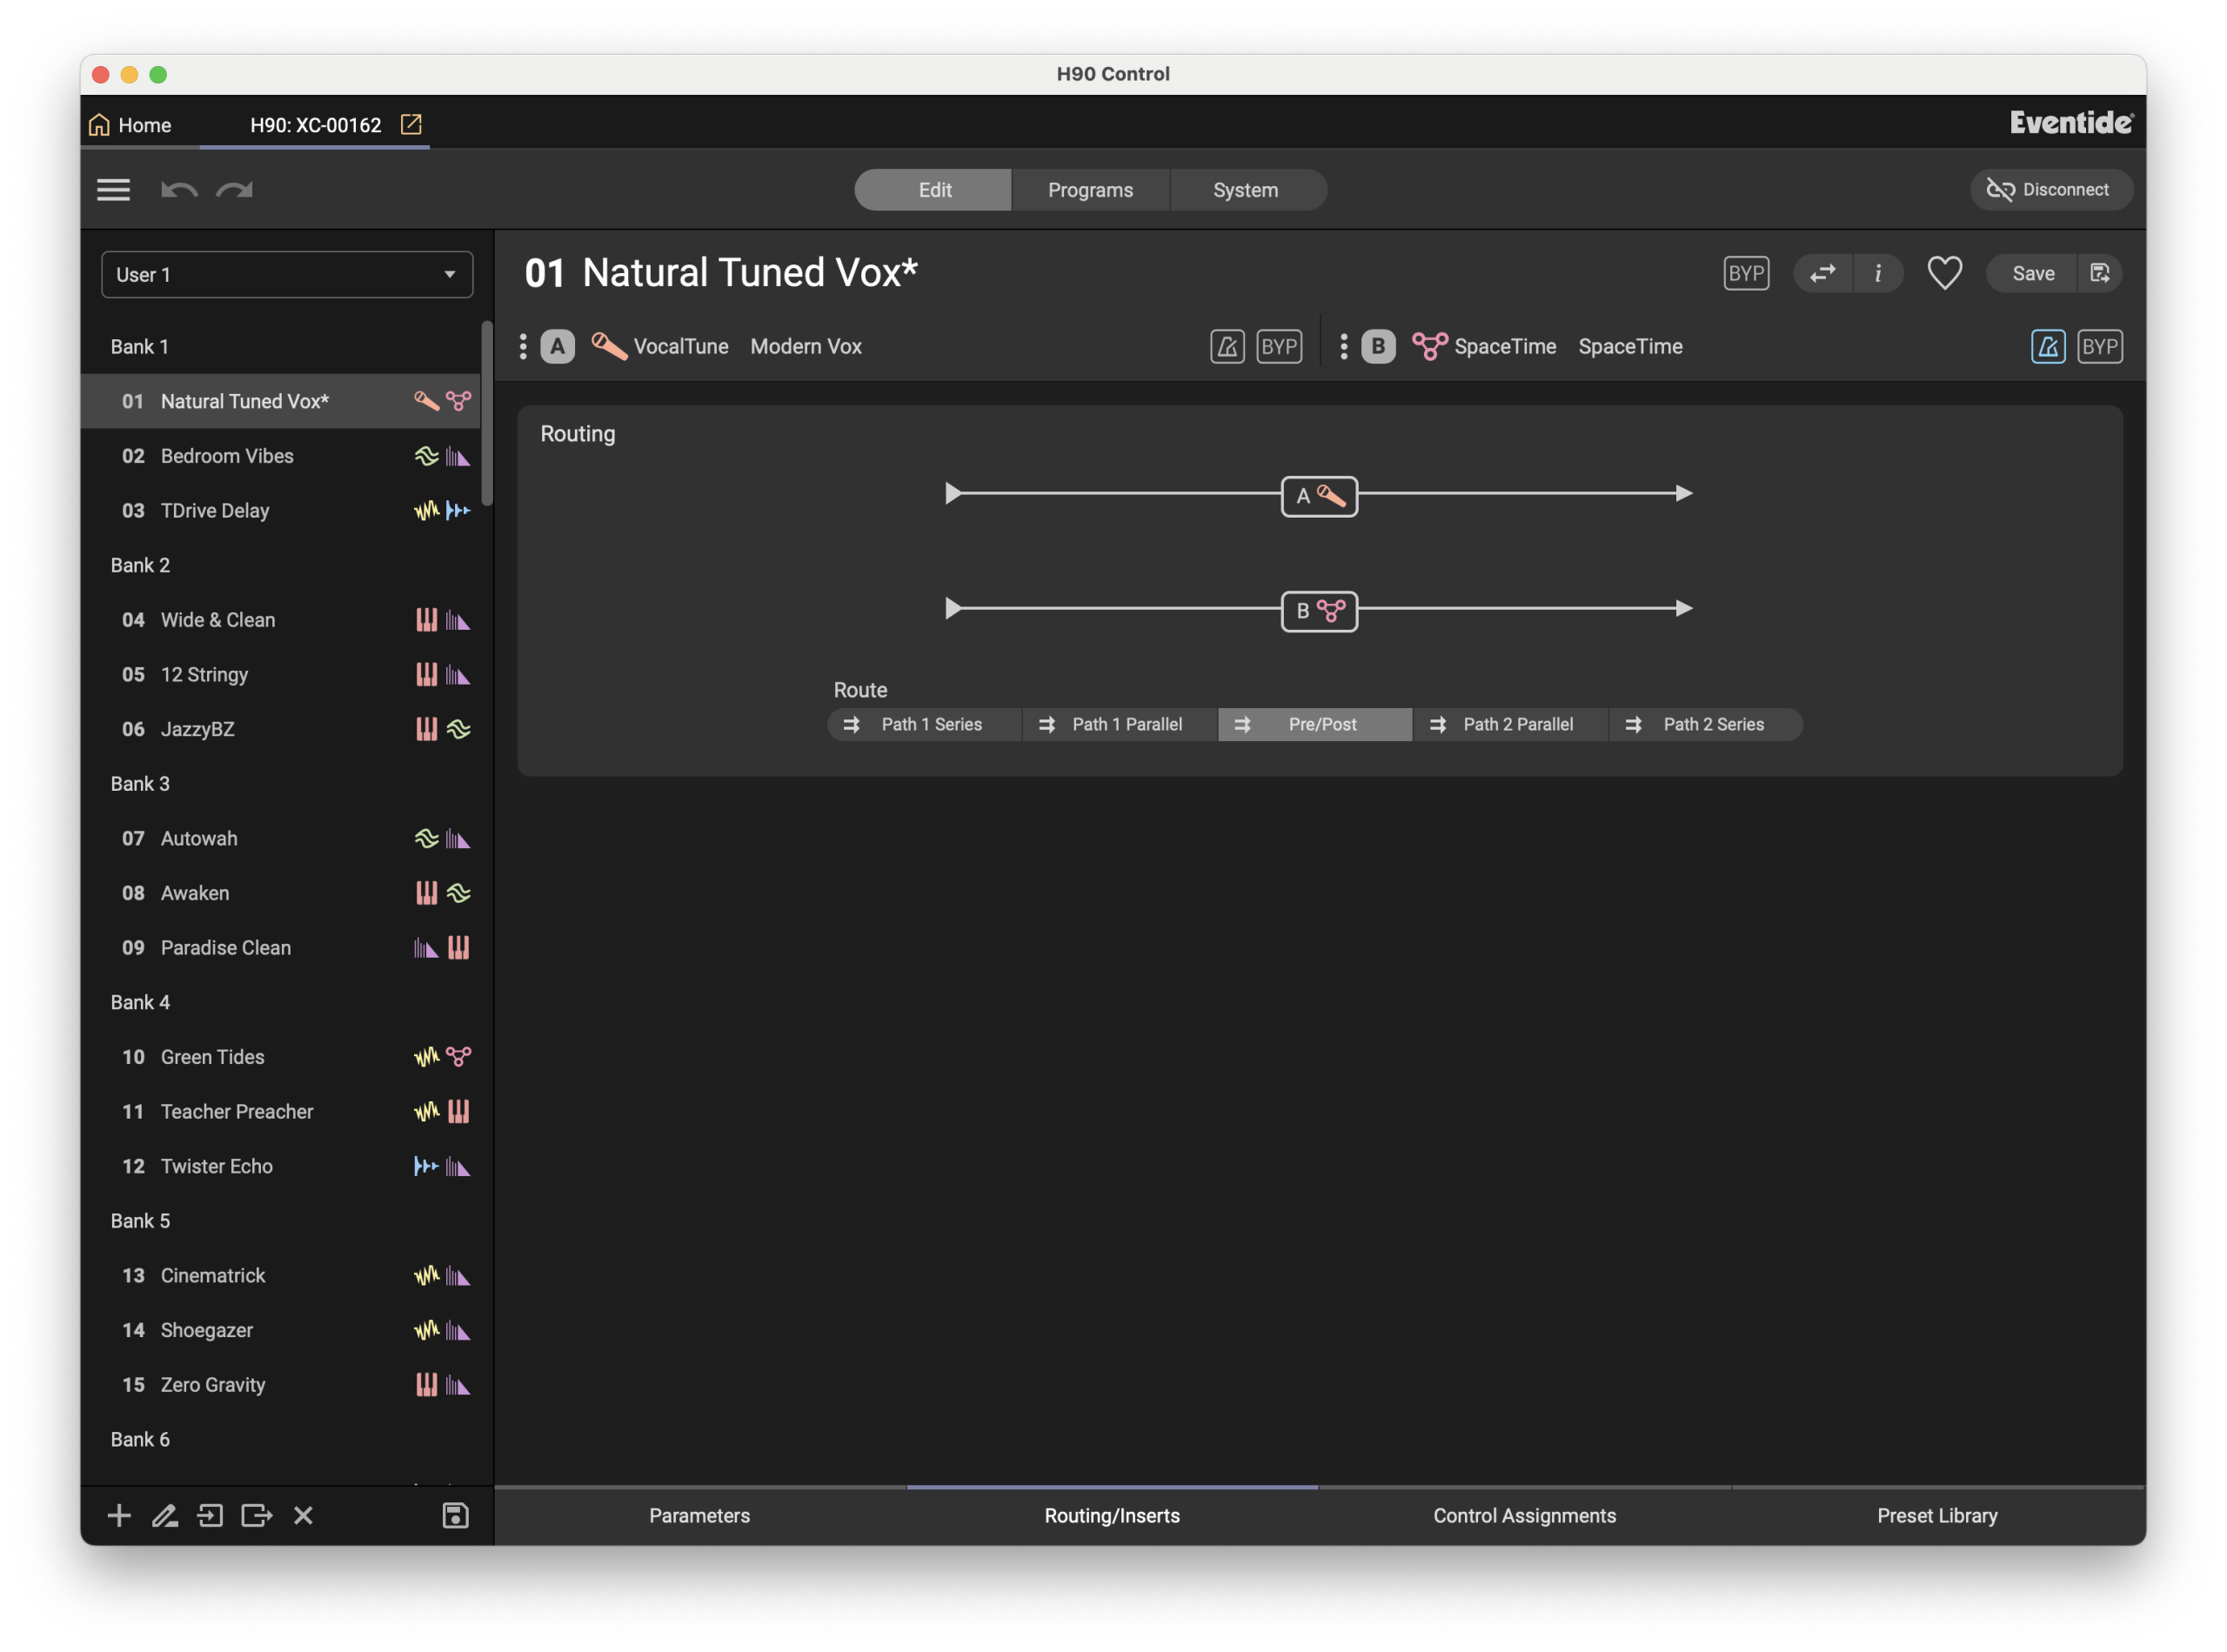The image size is (2227, 1652).
Task: Toggle preset B tempo metronome
Action: point(2048,347)
